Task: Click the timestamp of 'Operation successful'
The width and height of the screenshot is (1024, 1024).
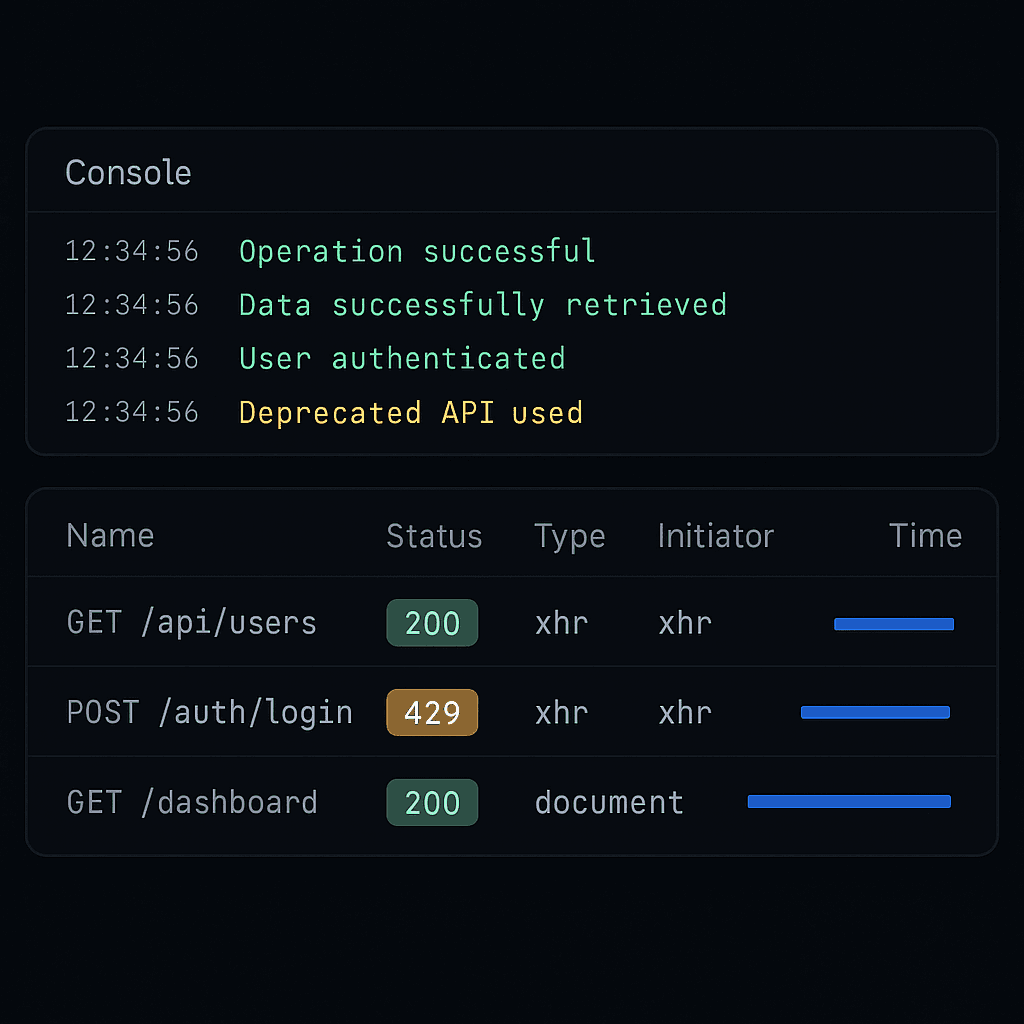Action: [x=131, y=251]
